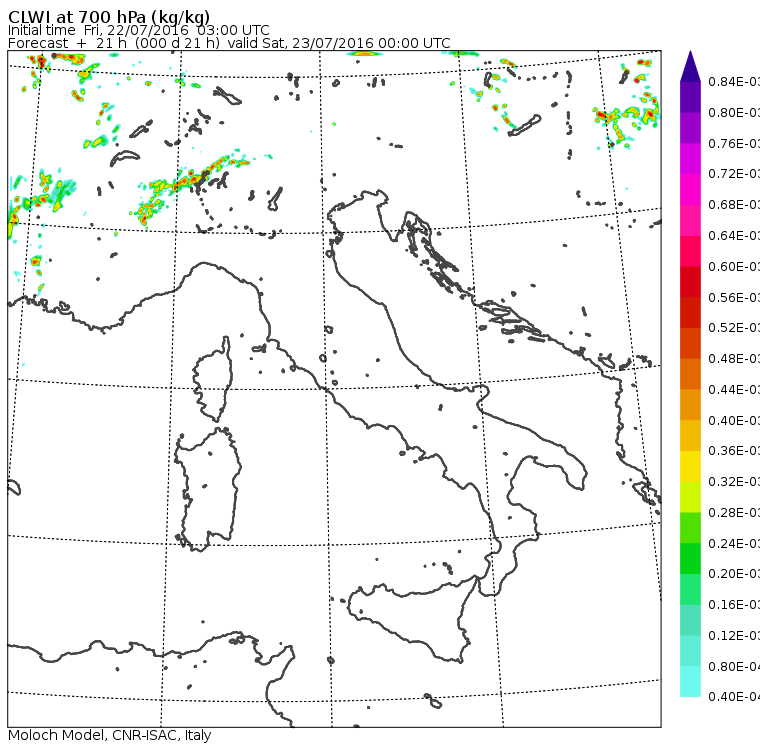
Task: Click the 0.56E-03 colorbar label
Action: coord(734,297)
